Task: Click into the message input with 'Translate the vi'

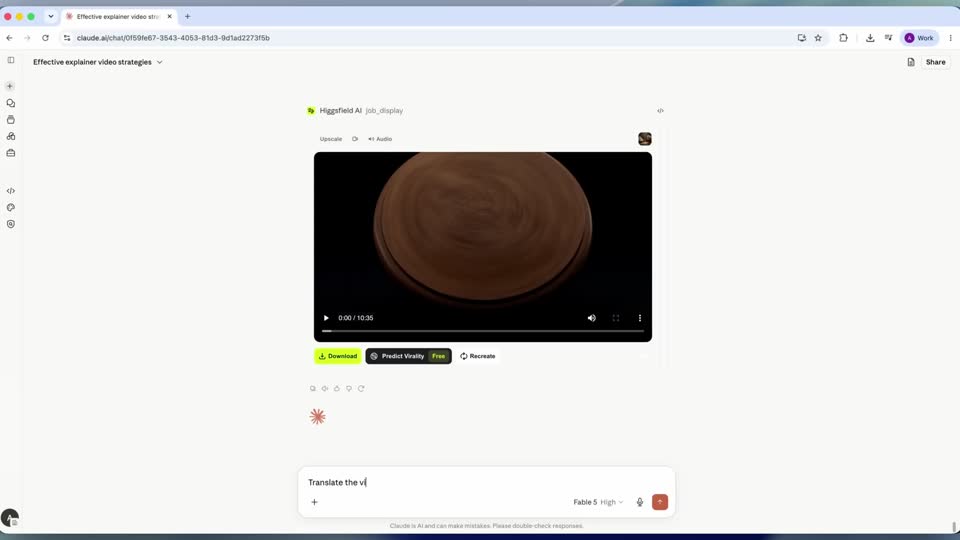Action: (x=486, y=482)
